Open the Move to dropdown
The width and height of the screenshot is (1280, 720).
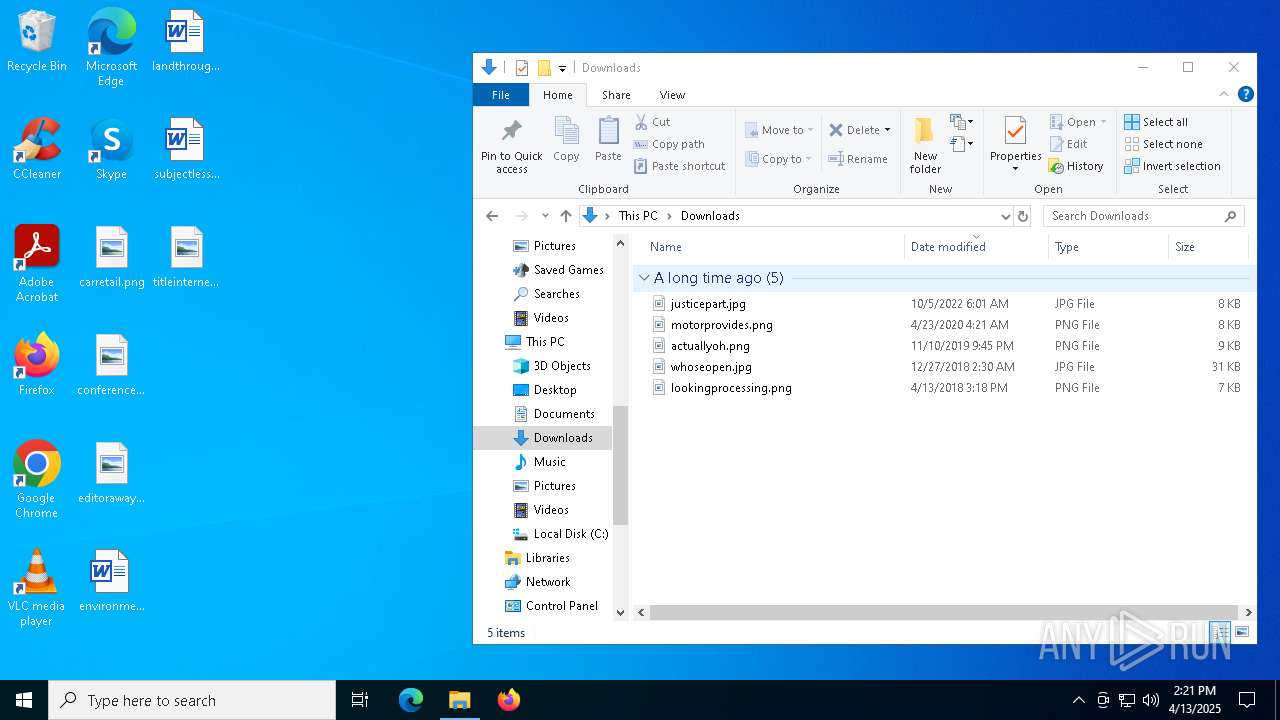779,130
